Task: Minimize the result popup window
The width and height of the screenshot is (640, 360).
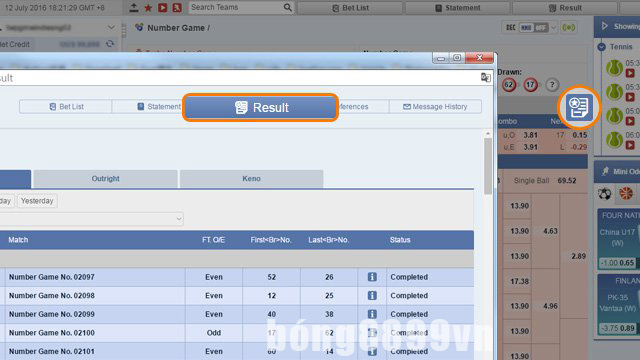Action: point(441,58)
